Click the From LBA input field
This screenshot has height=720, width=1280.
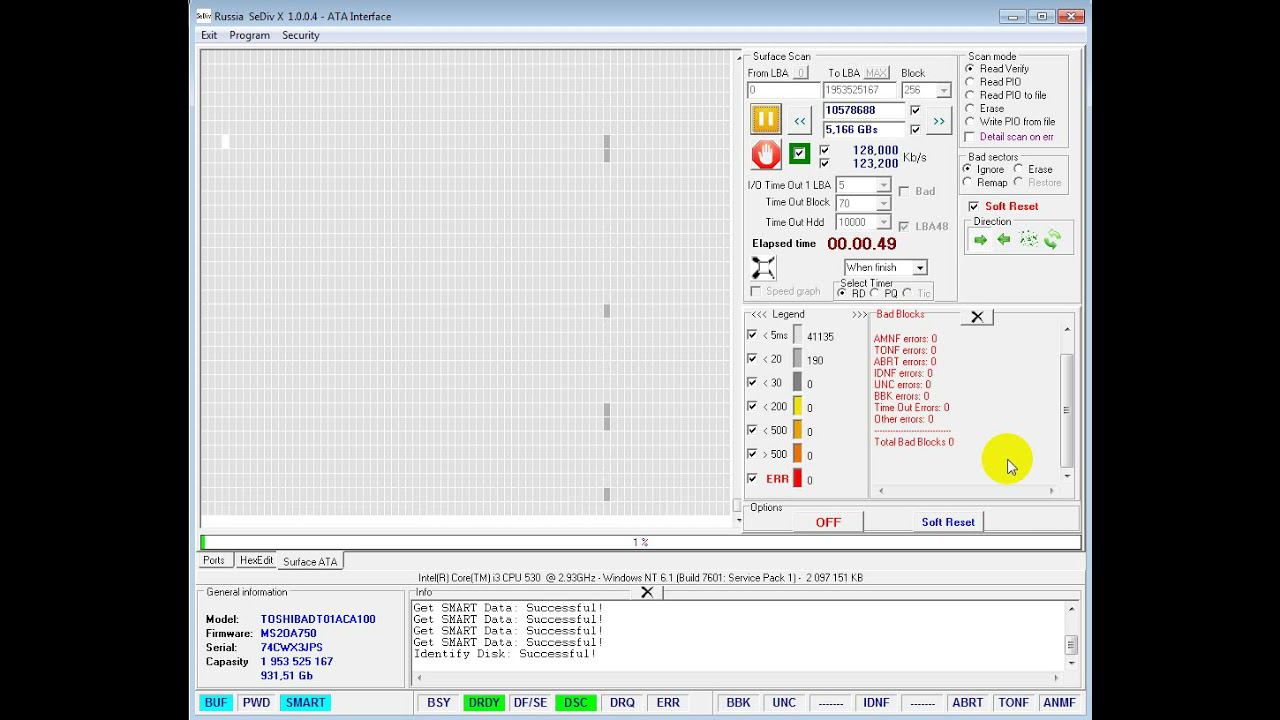pos(784,91)
